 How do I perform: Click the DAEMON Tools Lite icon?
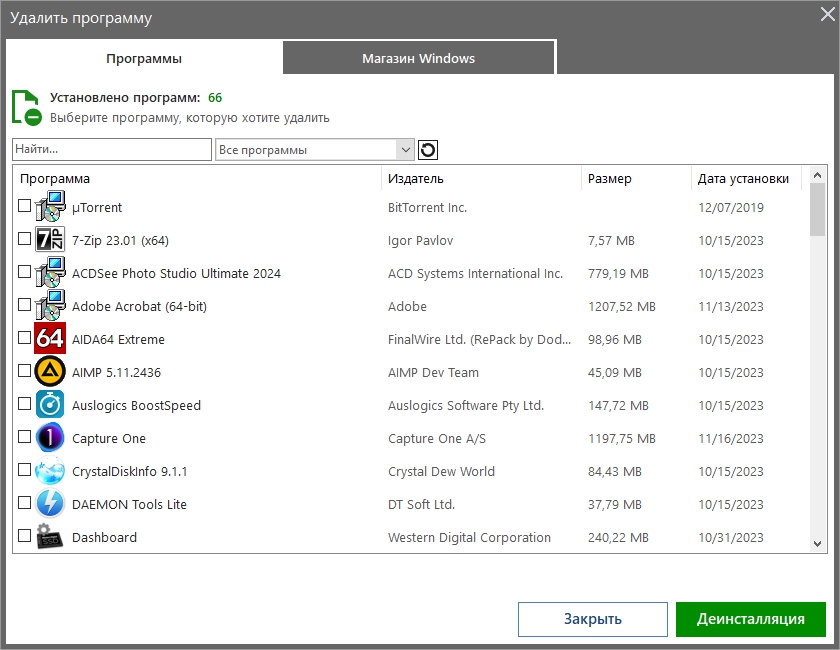(50, 504)
